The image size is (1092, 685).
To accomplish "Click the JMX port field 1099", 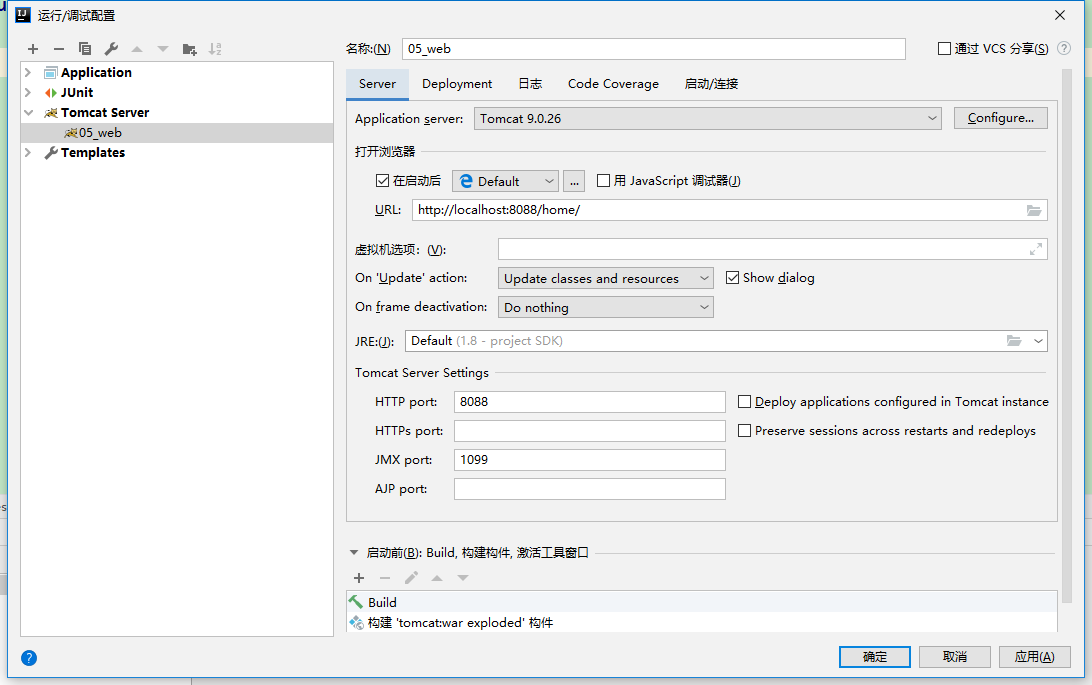I will point(590,459).
